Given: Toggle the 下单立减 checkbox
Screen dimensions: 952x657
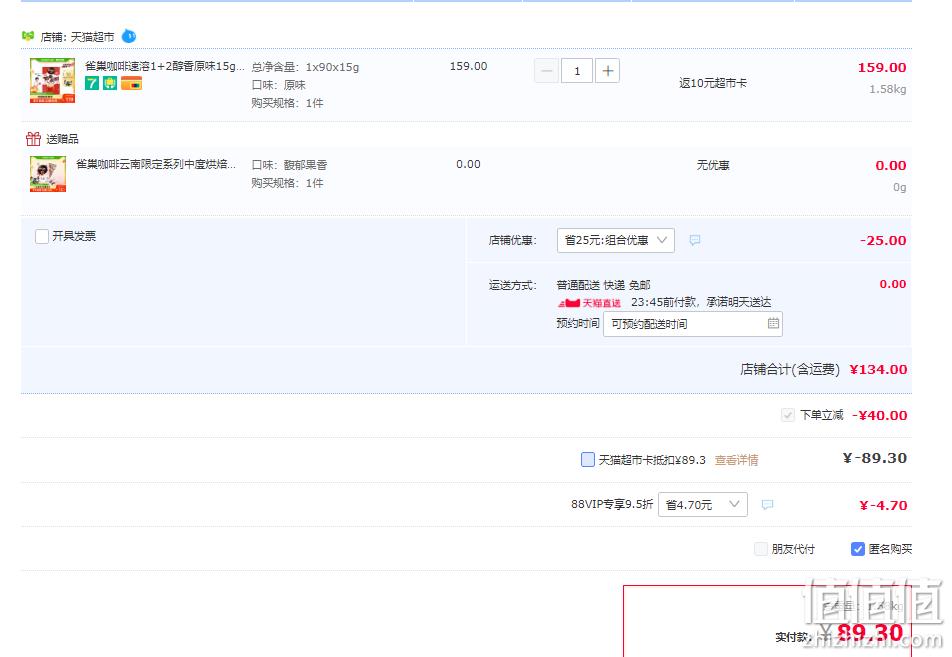Looking at the screenshot, I should pos(787,415).
